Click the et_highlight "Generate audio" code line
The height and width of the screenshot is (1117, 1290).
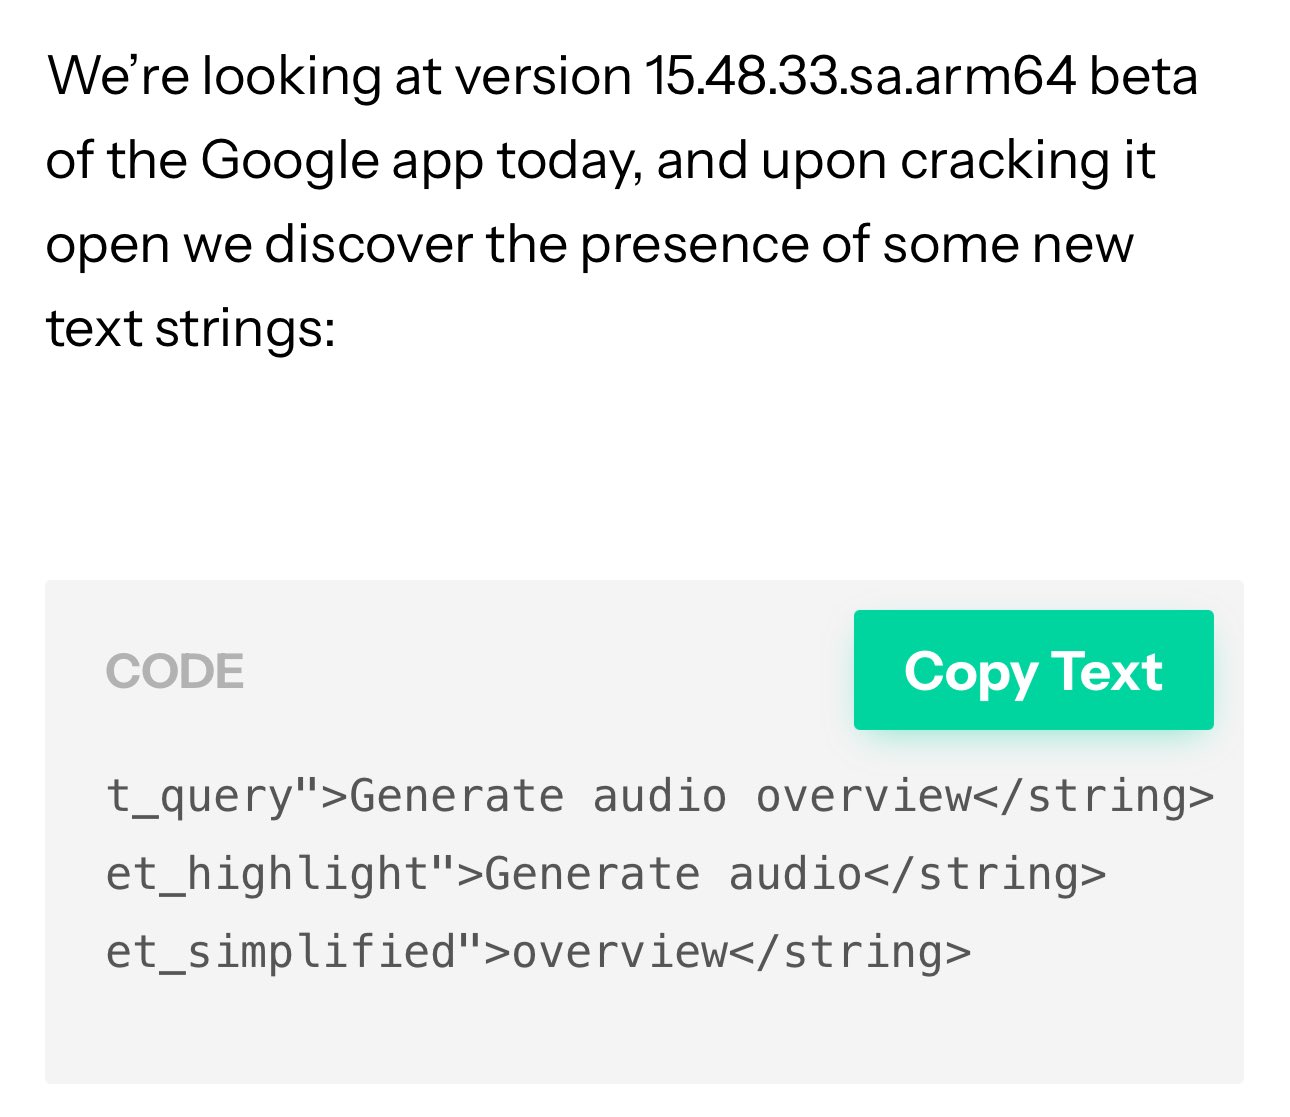pyautogui.click(x=606, y=874)
